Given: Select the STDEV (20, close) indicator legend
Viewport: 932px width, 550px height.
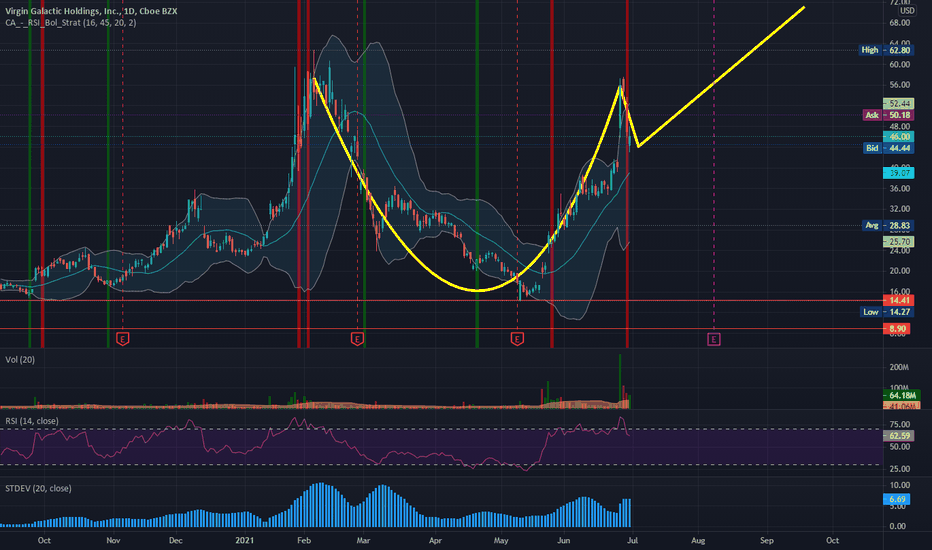Looking at the screenshot, I should click(x=38, y=488).
